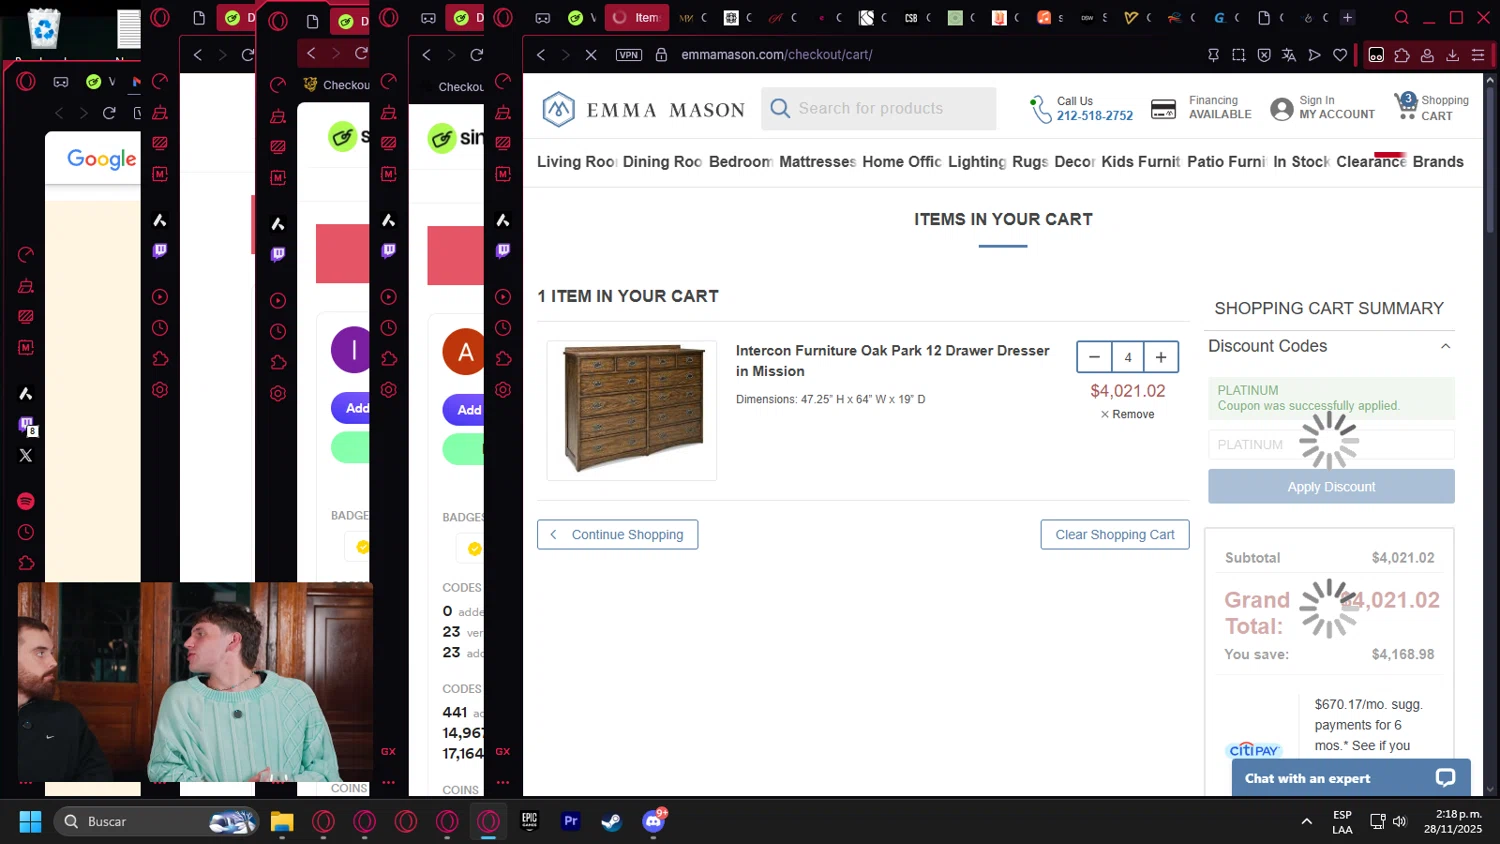Open the Recycle Bin on the desktop

click(44, 29)
